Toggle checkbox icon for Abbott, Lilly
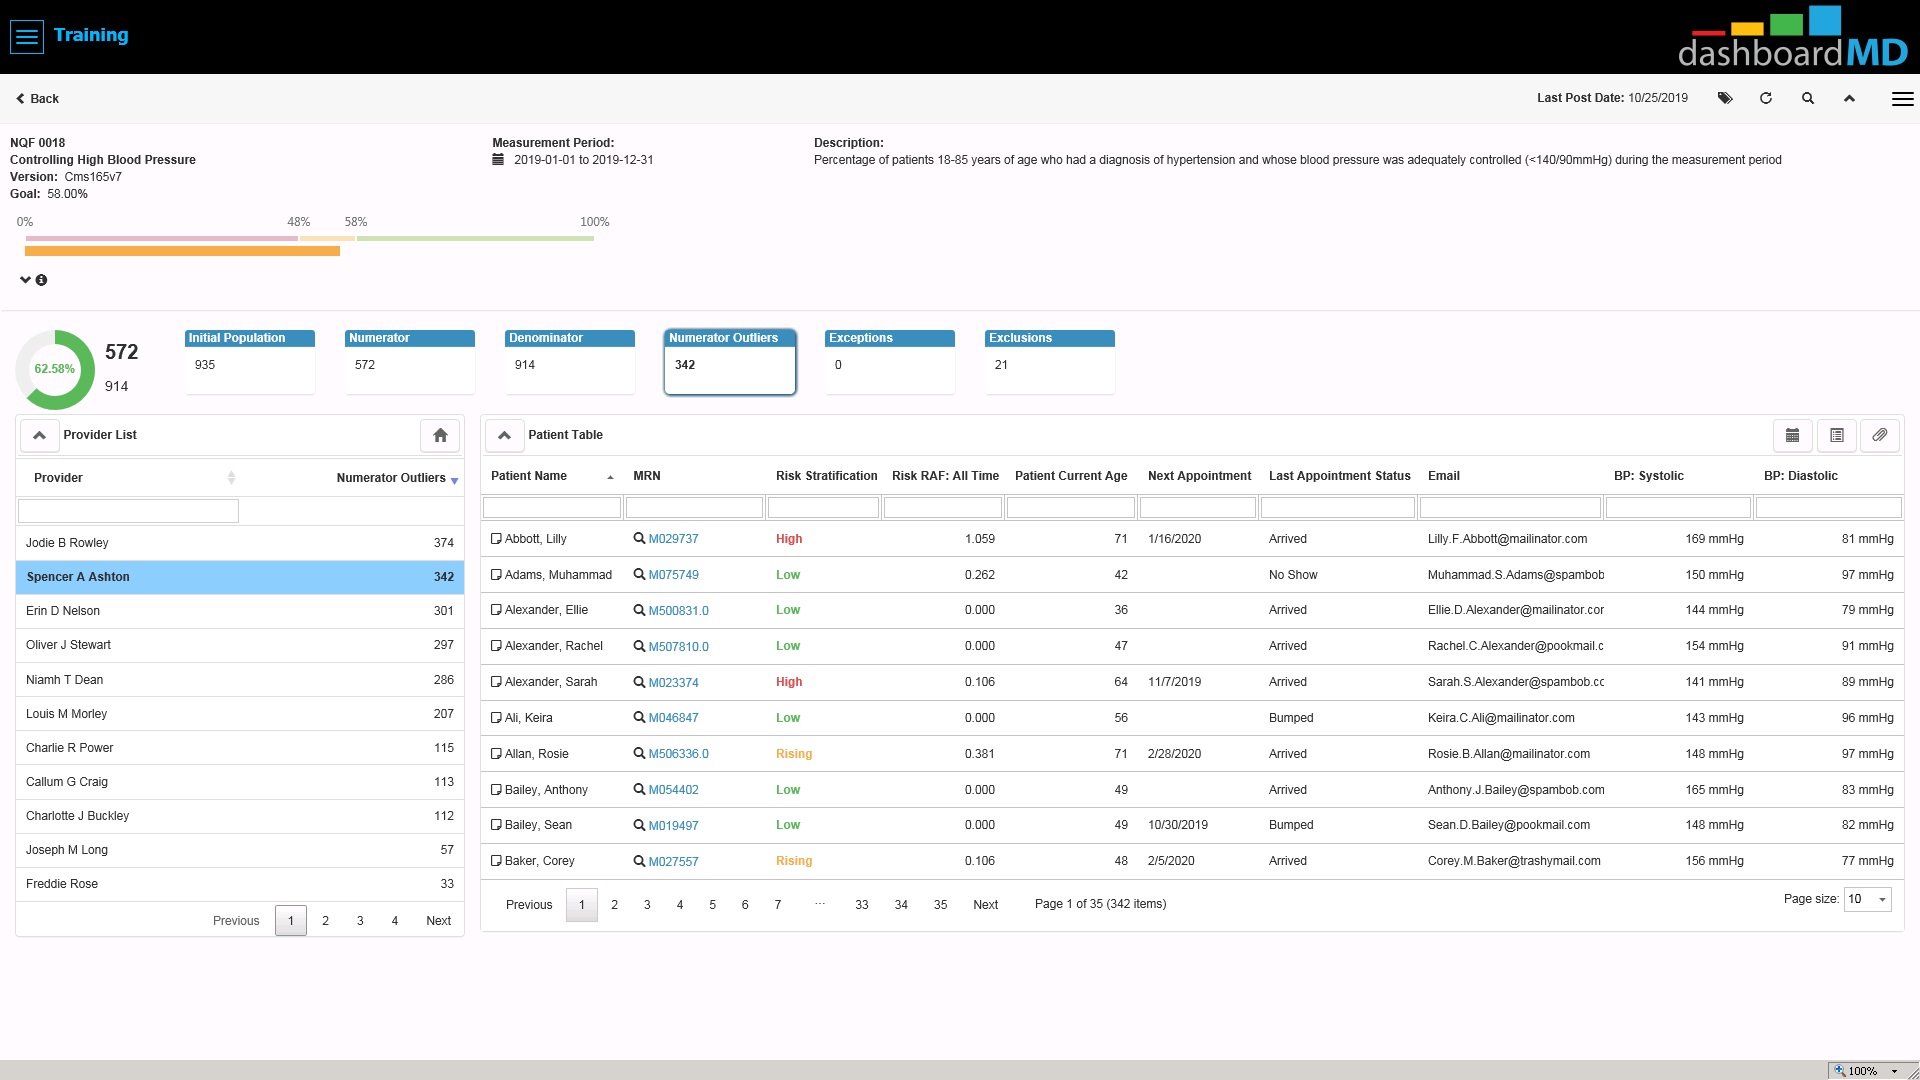The height and width of the screenshot is (1080, 1920). tap(496, 538)
